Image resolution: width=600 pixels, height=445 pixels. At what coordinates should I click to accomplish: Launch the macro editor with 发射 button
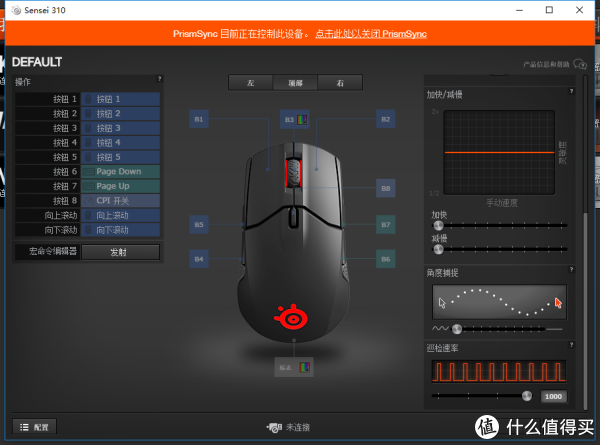120,252
